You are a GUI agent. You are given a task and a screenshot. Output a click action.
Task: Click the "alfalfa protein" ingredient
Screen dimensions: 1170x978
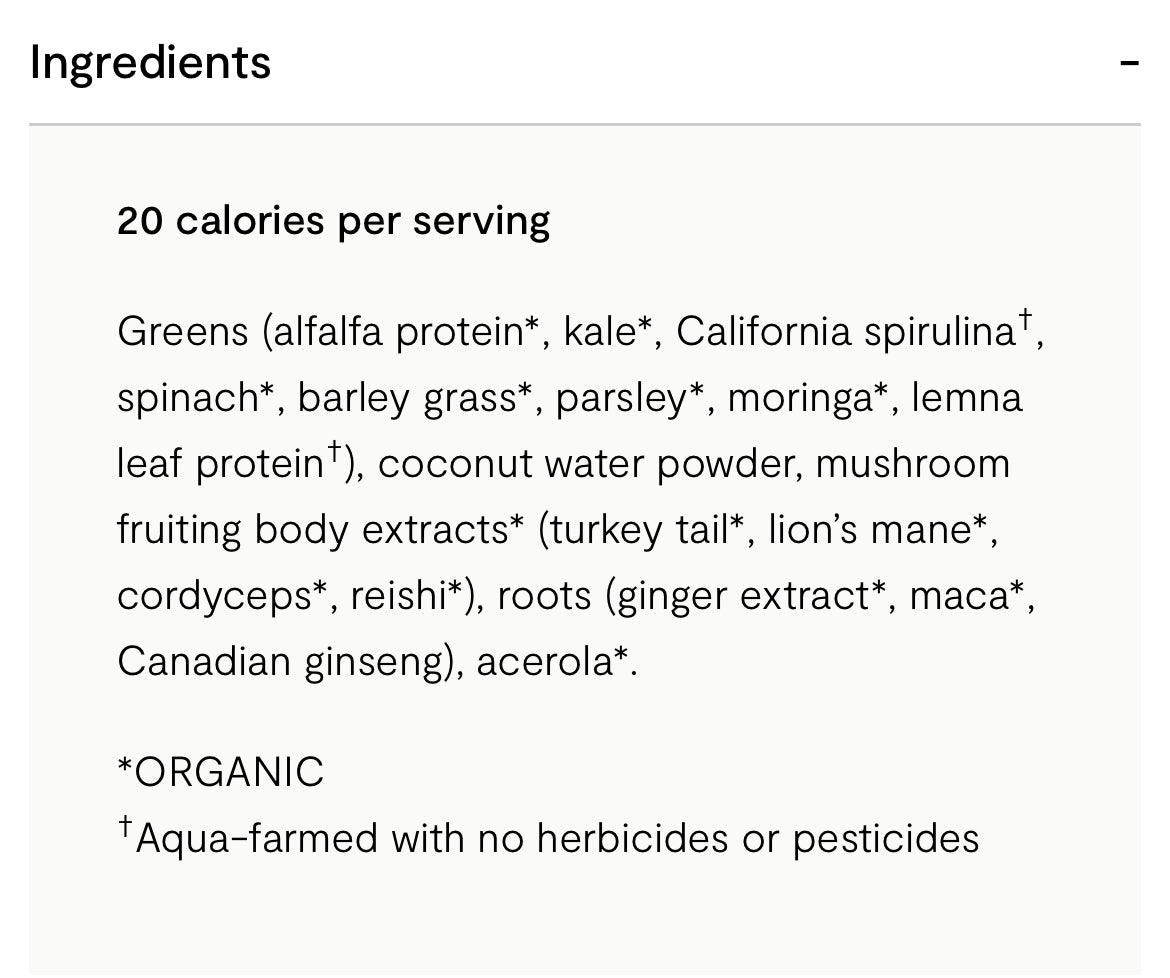pos(397,332)
